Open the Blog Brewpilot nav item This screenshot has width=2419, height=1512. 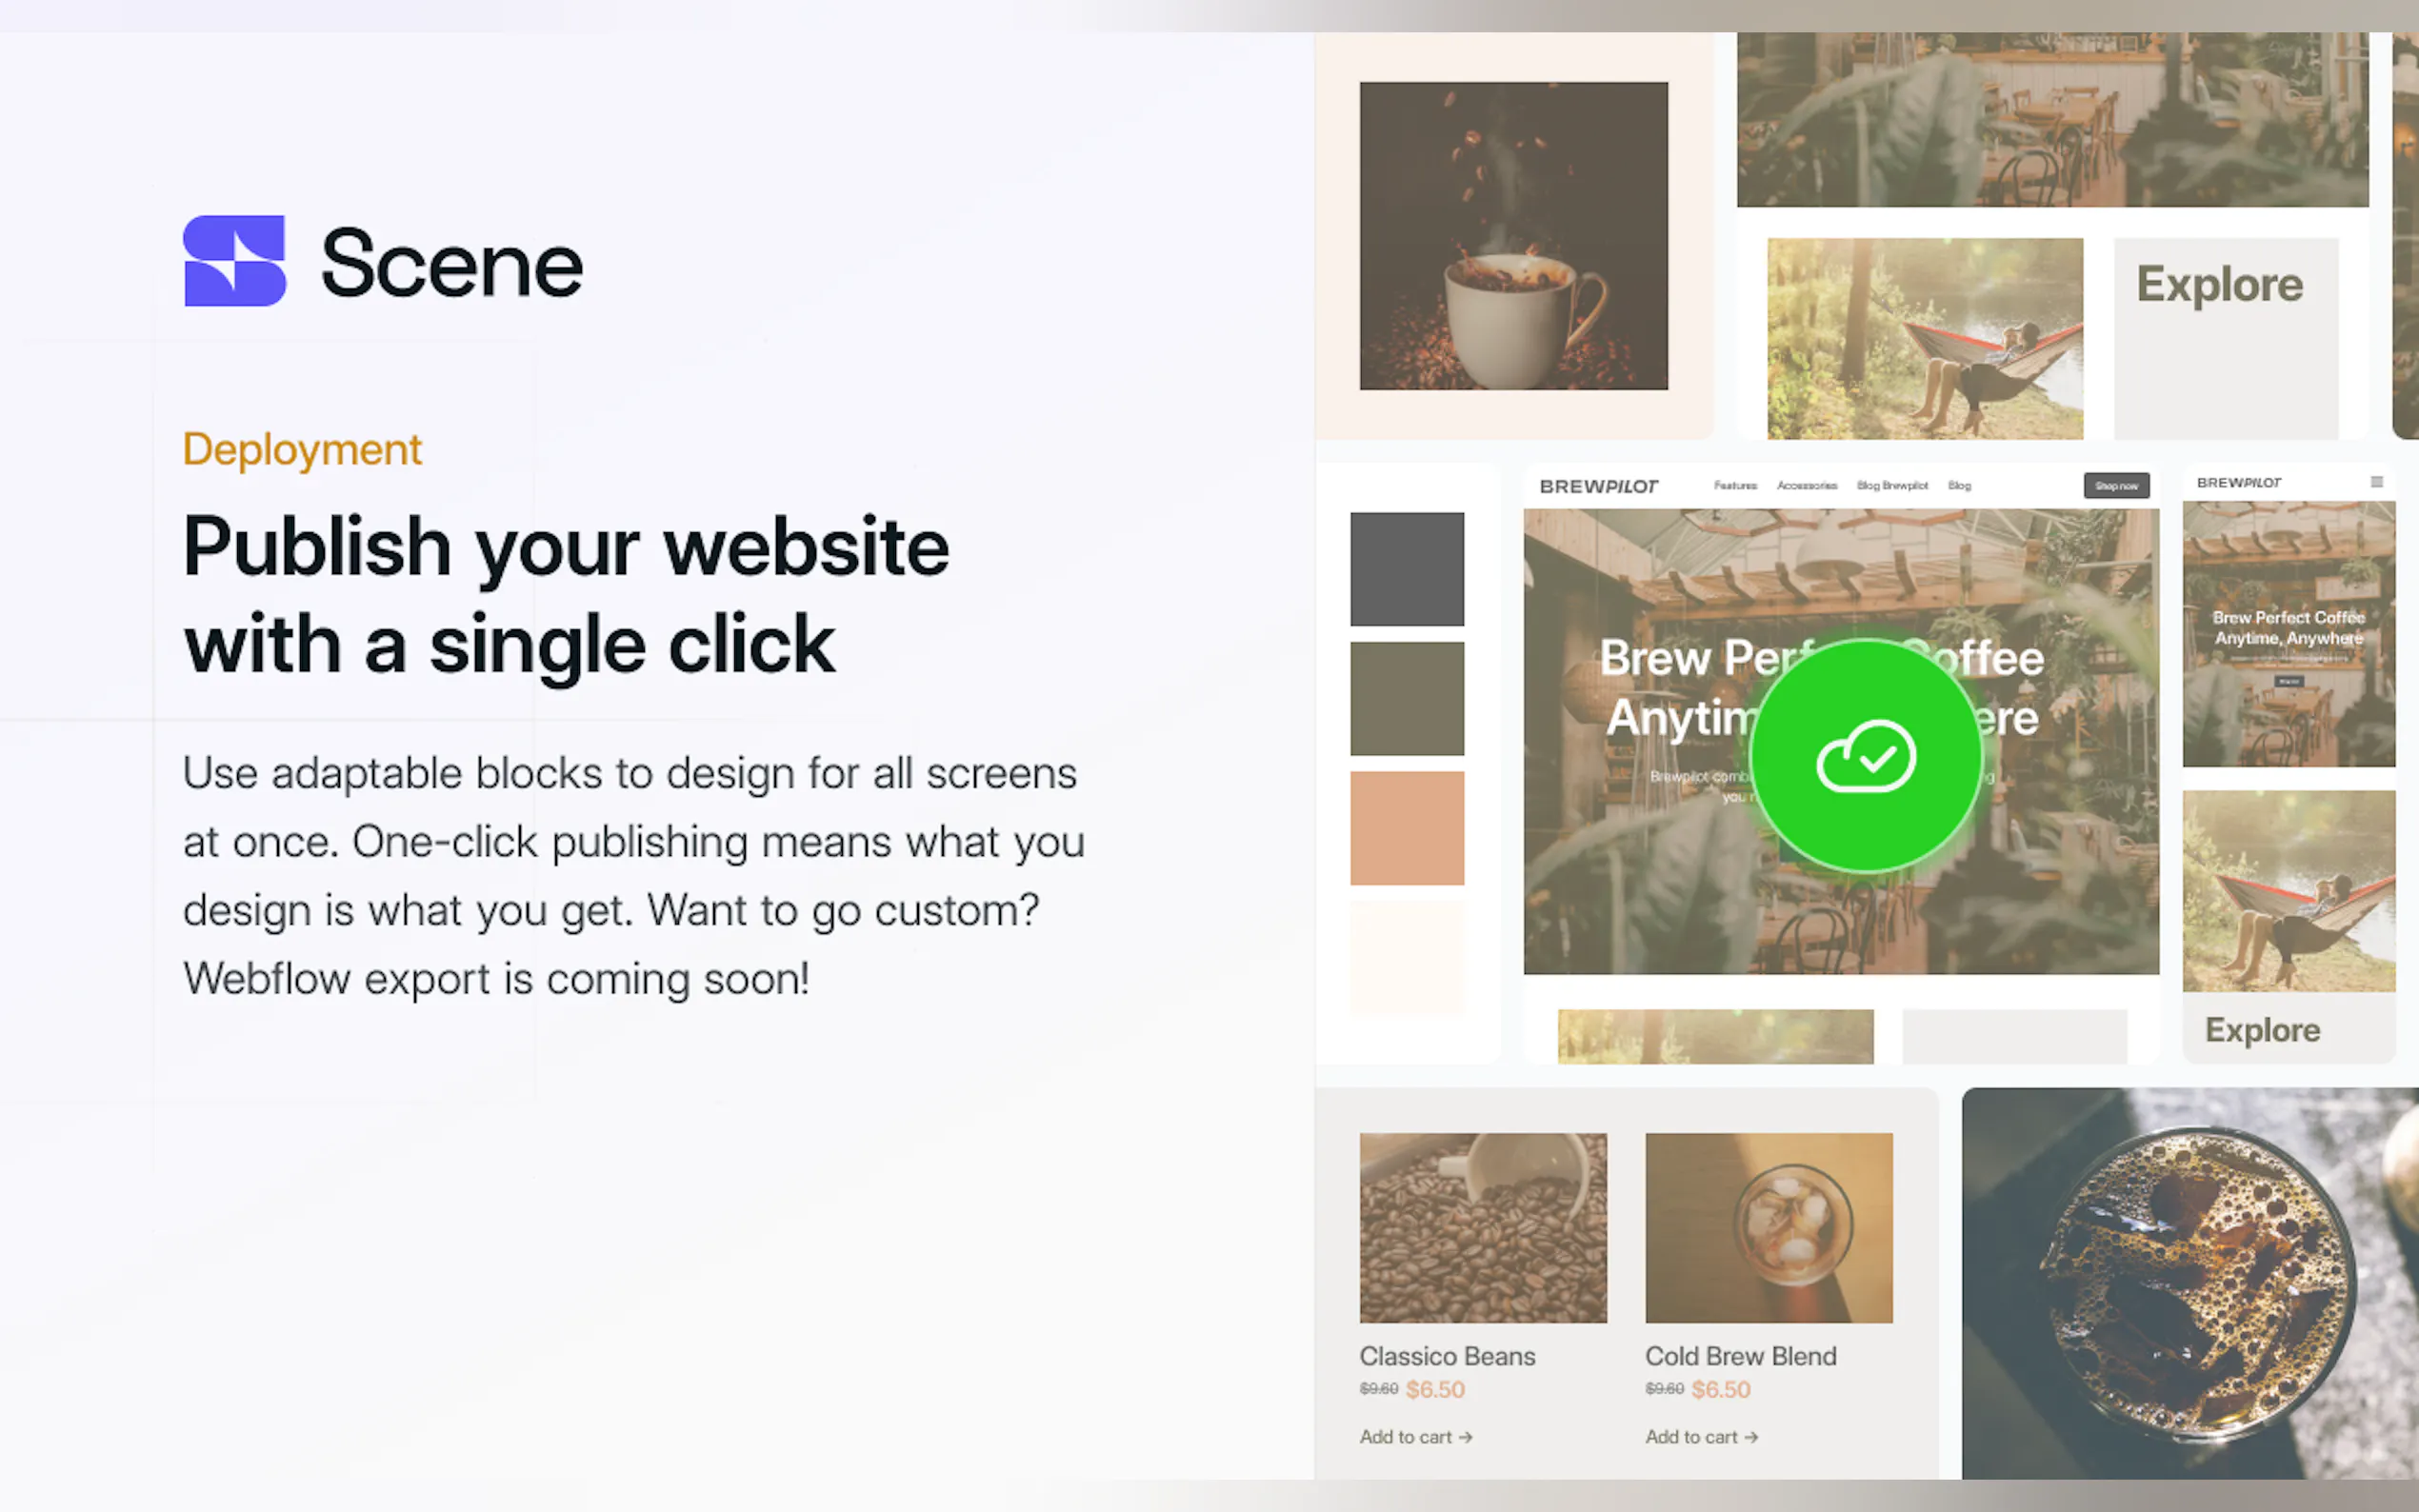tap(1892, 486)
